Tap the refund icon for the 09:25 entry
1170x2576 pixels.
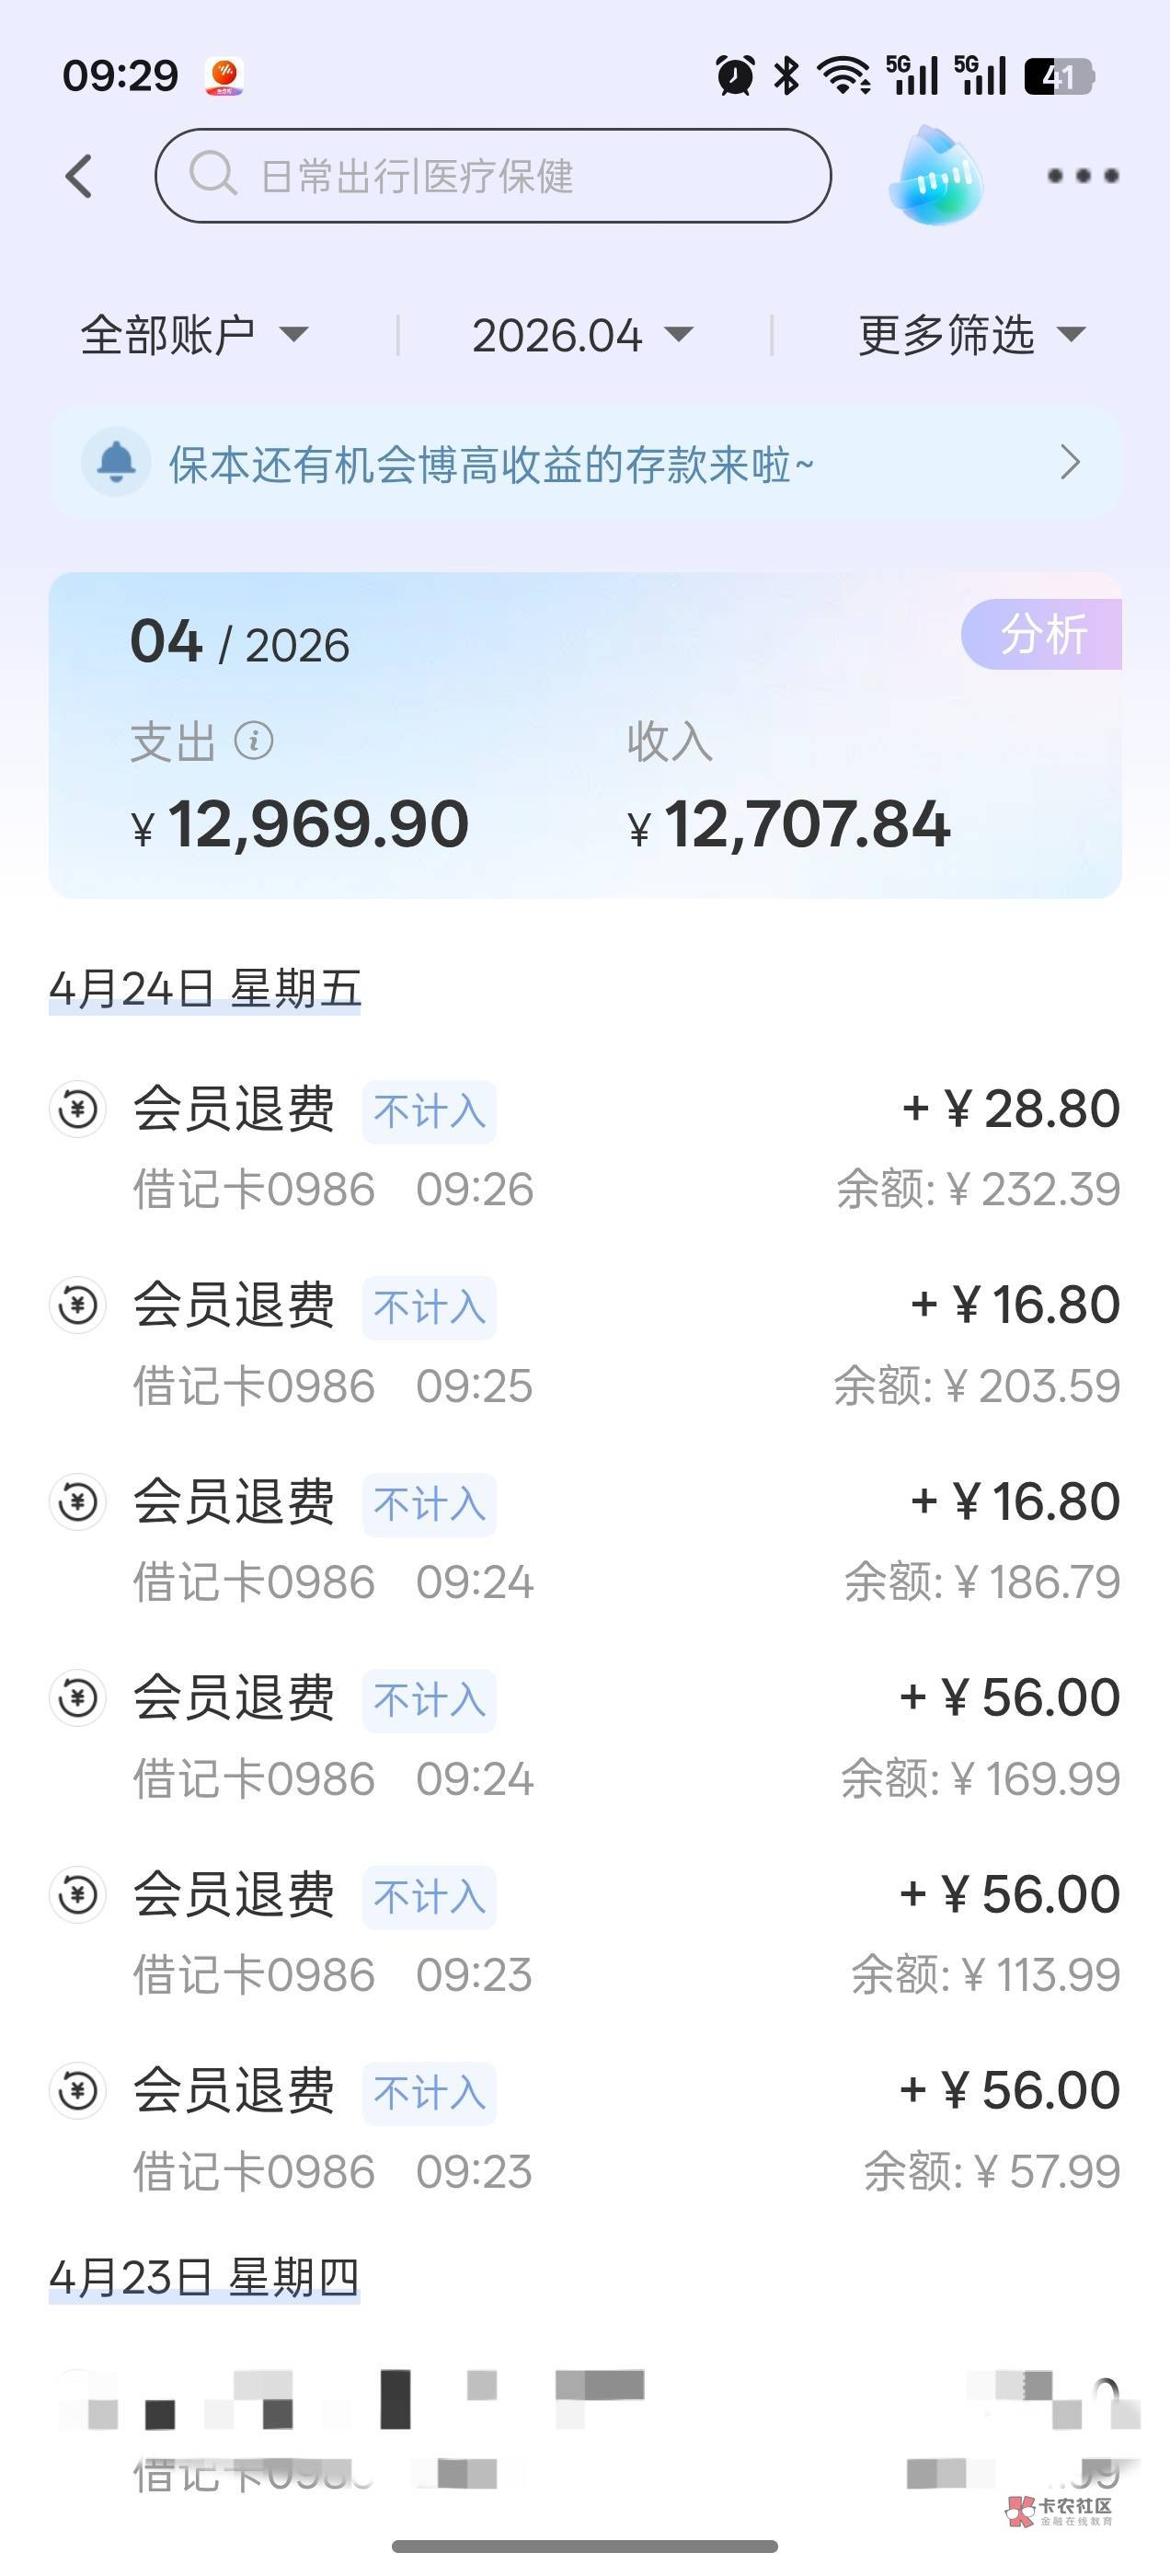78,1305
